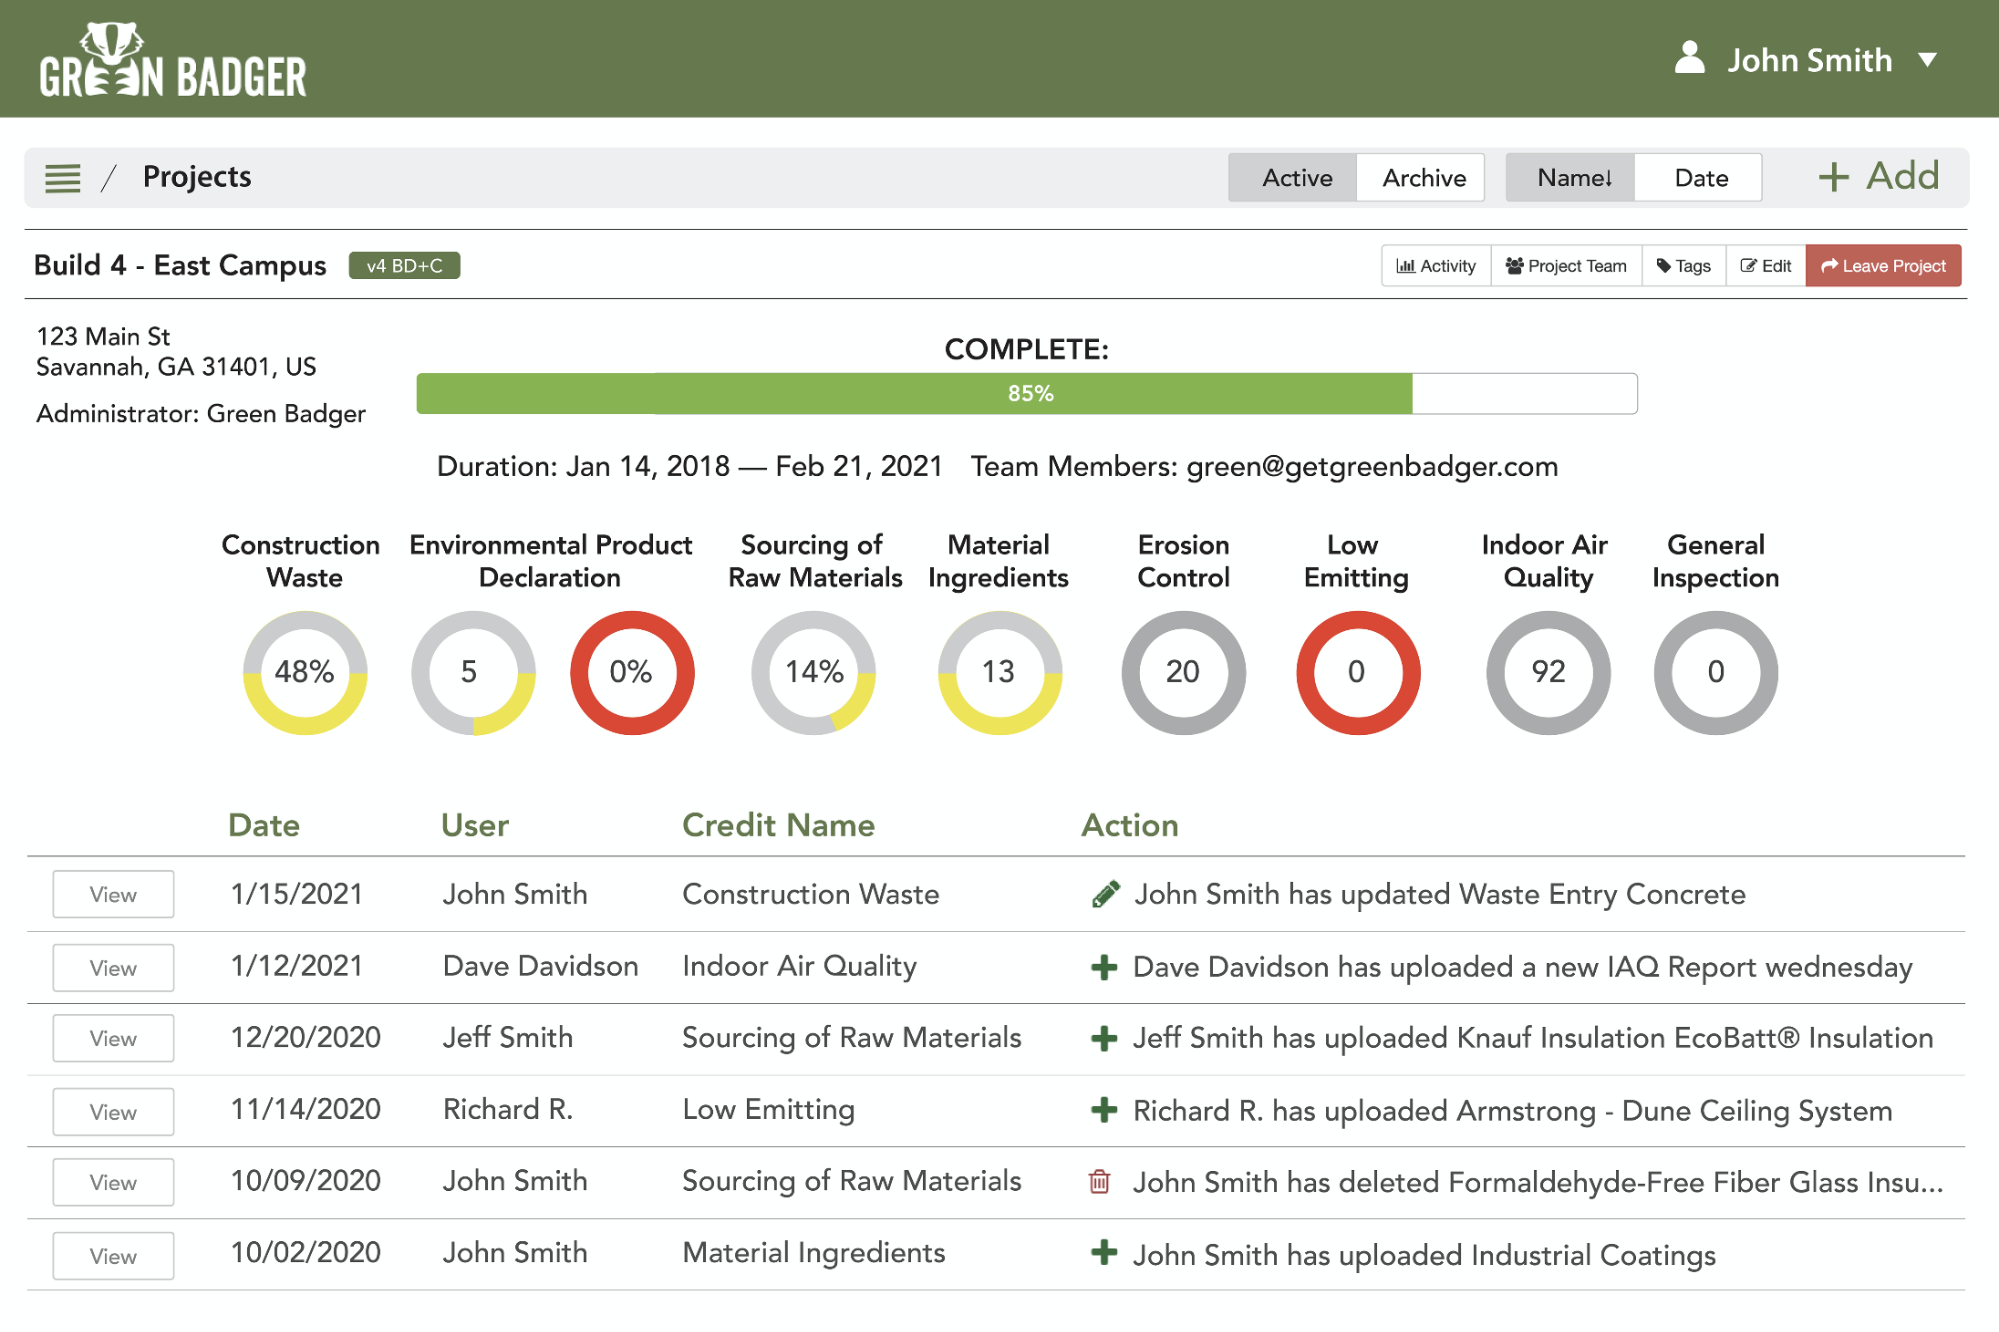
Task: Switch to the Active tab
Action: (x=1292, y=177)
